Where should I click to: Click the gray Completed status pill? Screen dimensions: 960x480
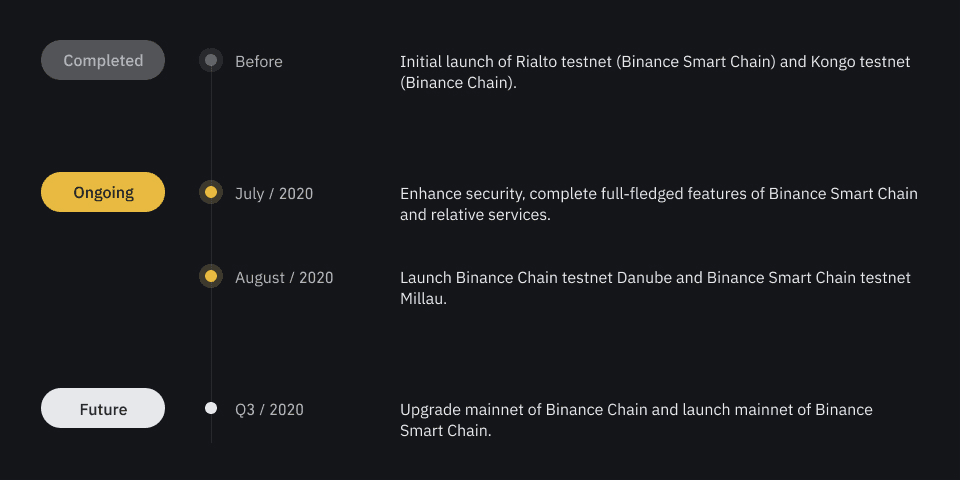point(103,60)
